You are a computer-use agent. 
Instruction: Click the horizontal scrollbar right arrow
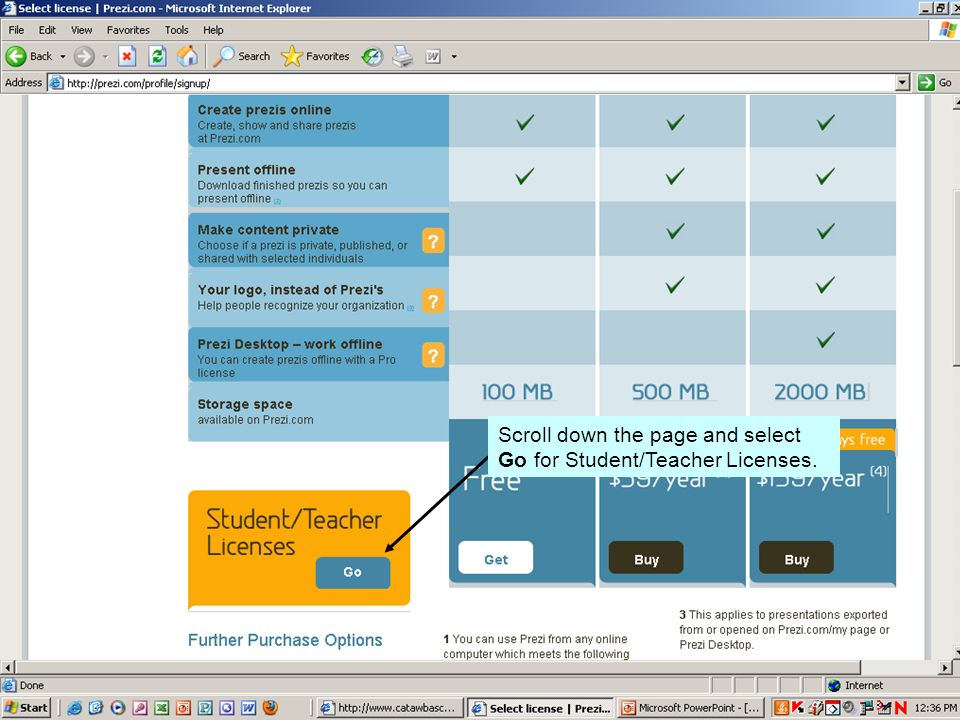[x=945, y=667]
